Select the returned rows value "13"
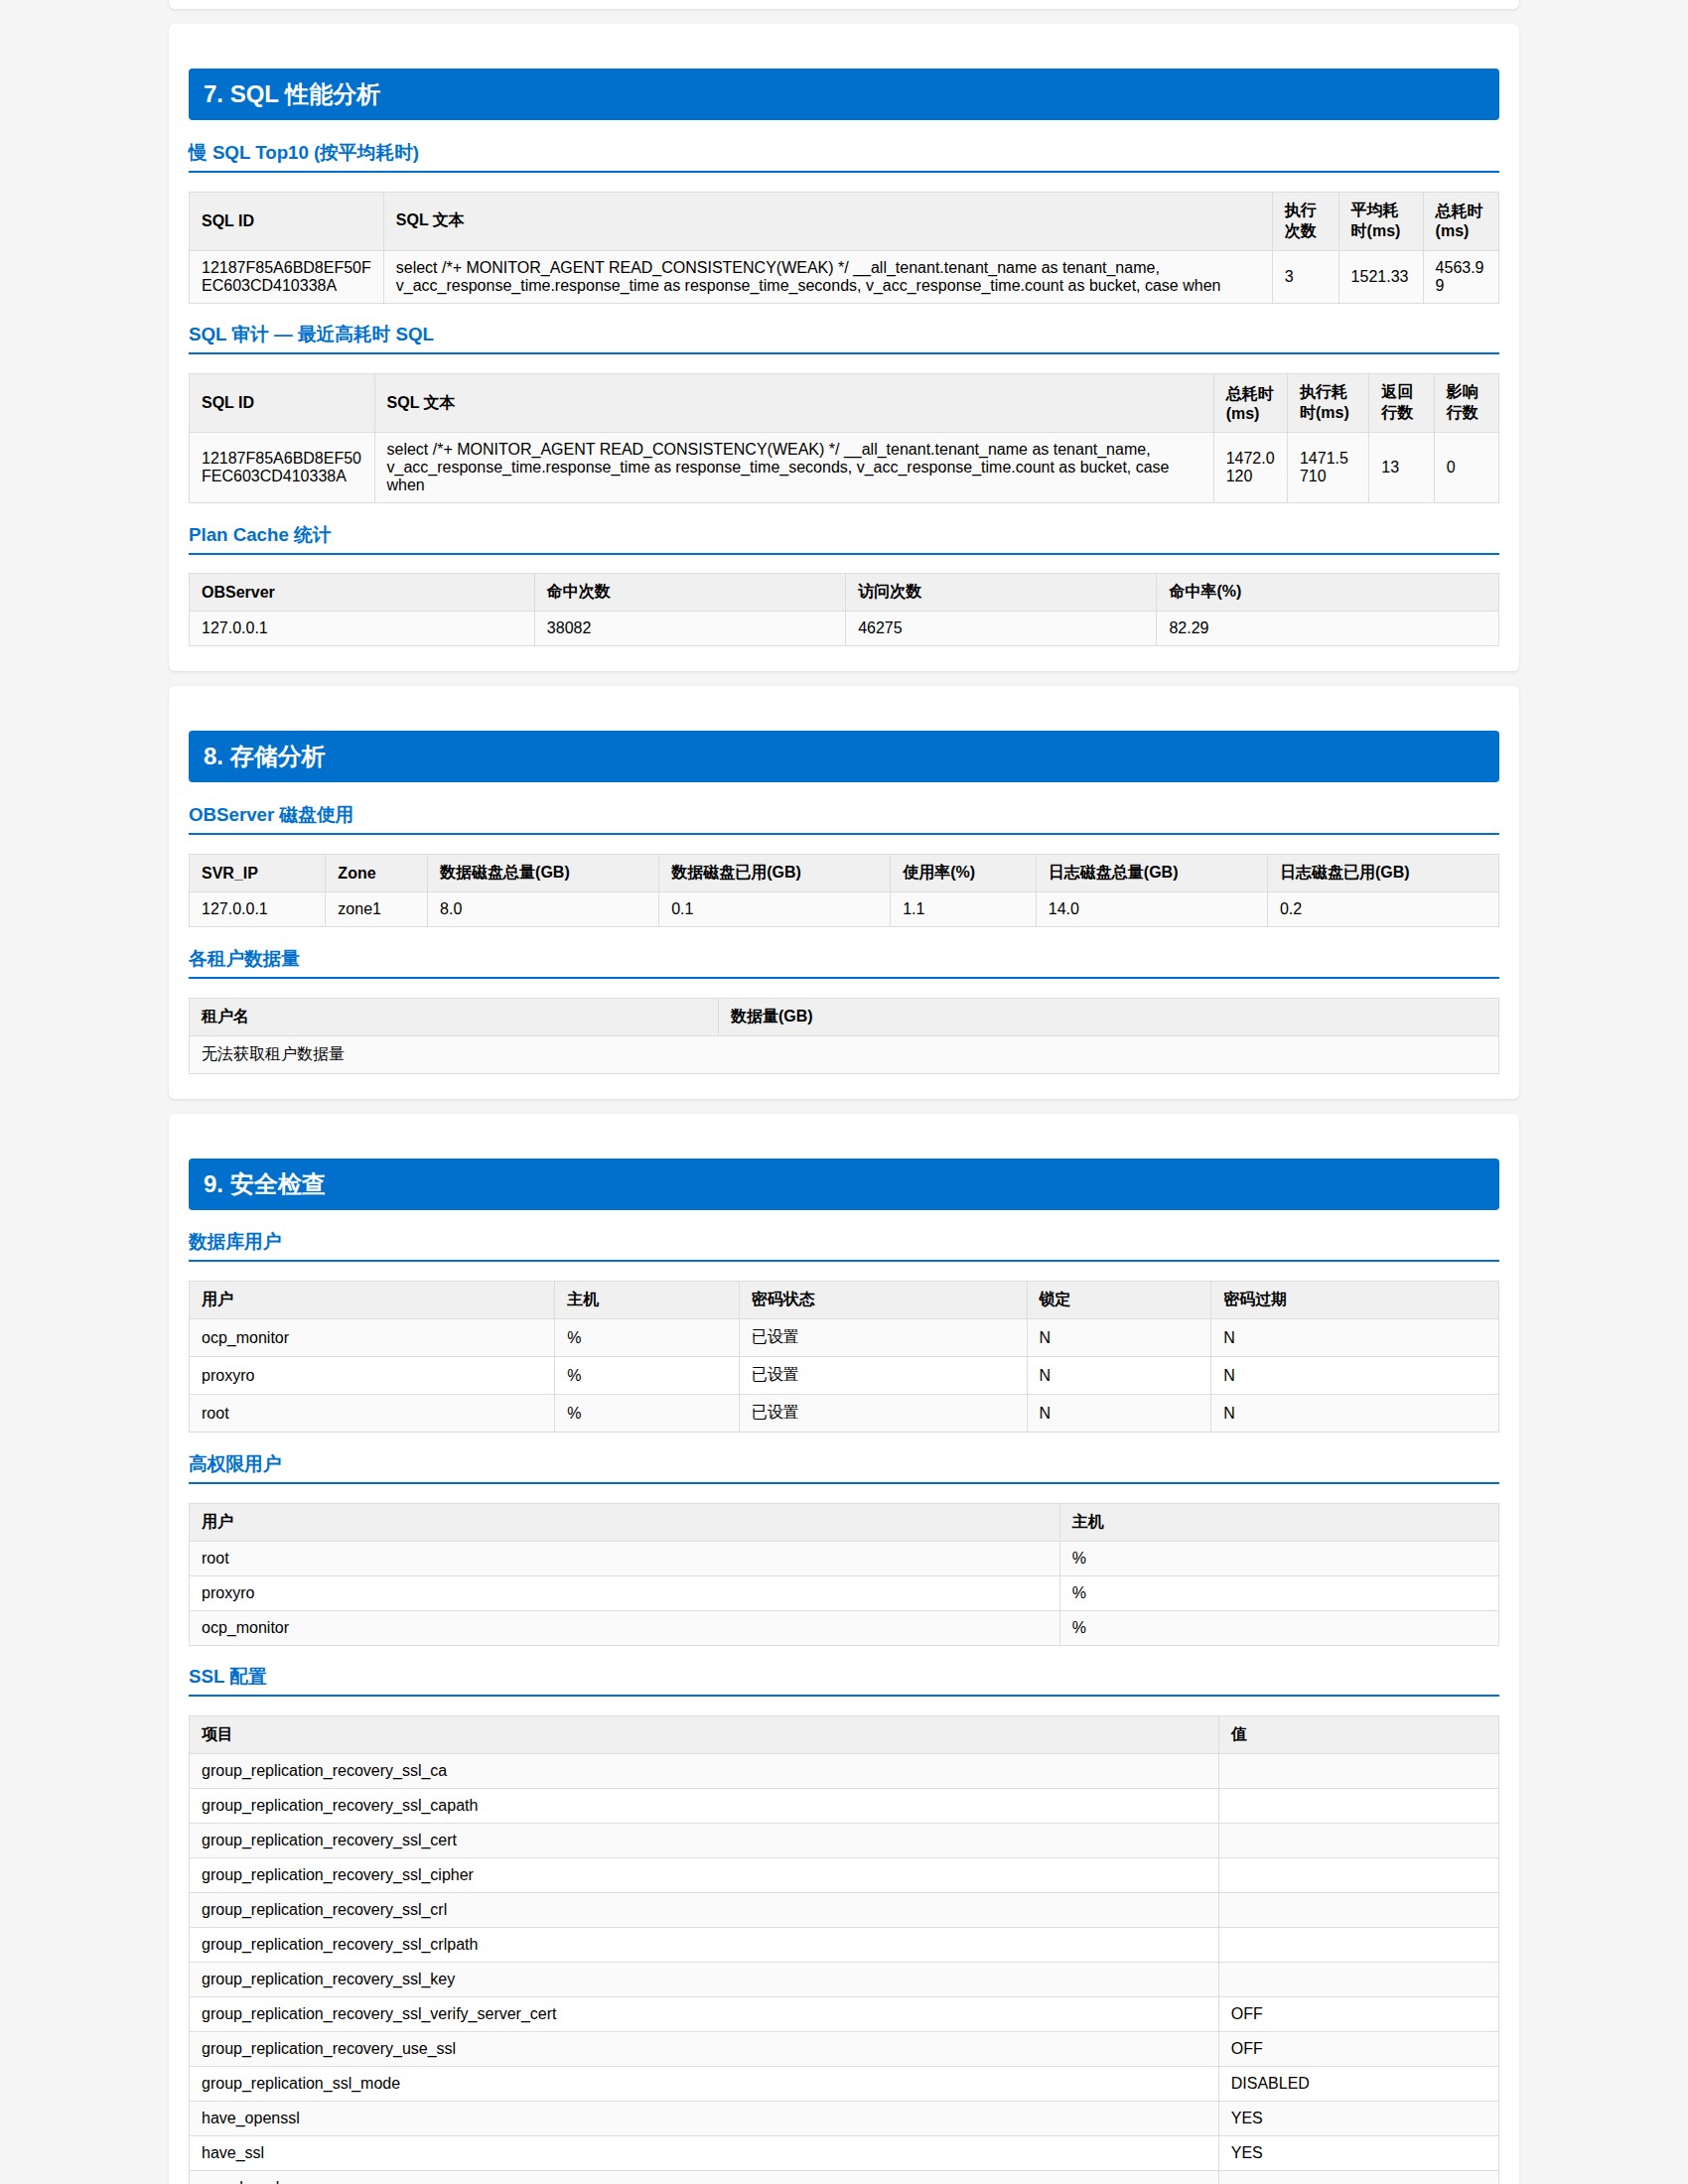Image resolution: width=1688 pixels, height=2184 pixels. coord(1389,467)
